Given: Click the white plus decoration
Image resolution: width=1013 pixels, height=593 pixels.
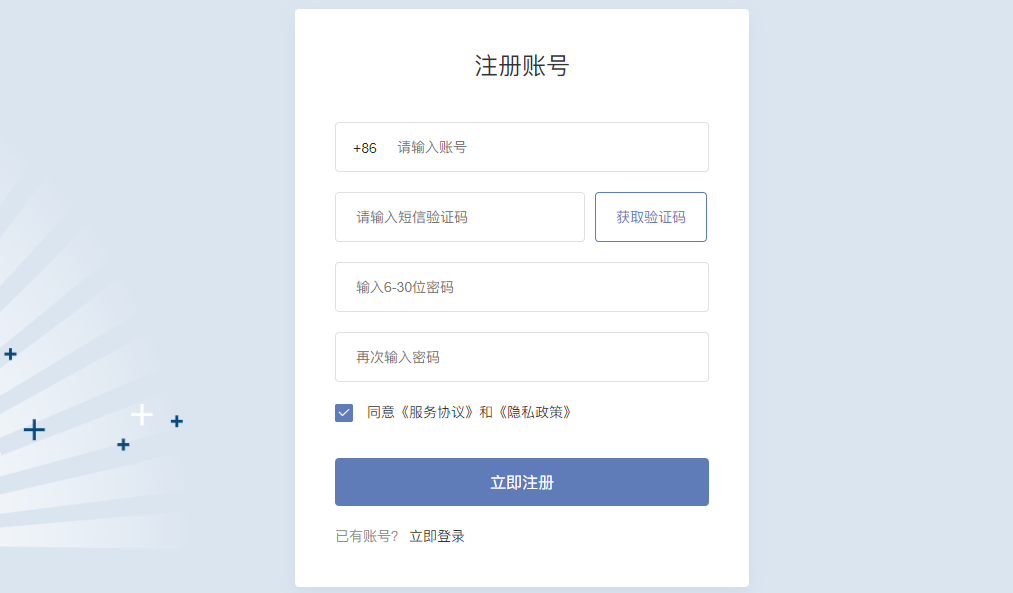Looking at the screenshot, I should click(x=142, y=414).
